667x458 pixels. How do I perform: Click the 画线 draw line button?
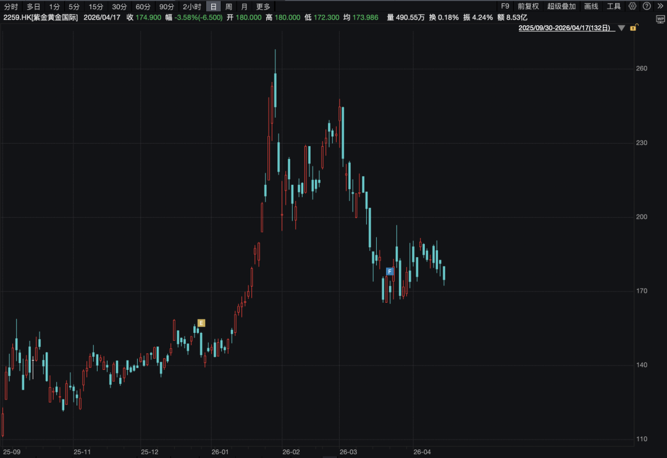pos(591,6)
